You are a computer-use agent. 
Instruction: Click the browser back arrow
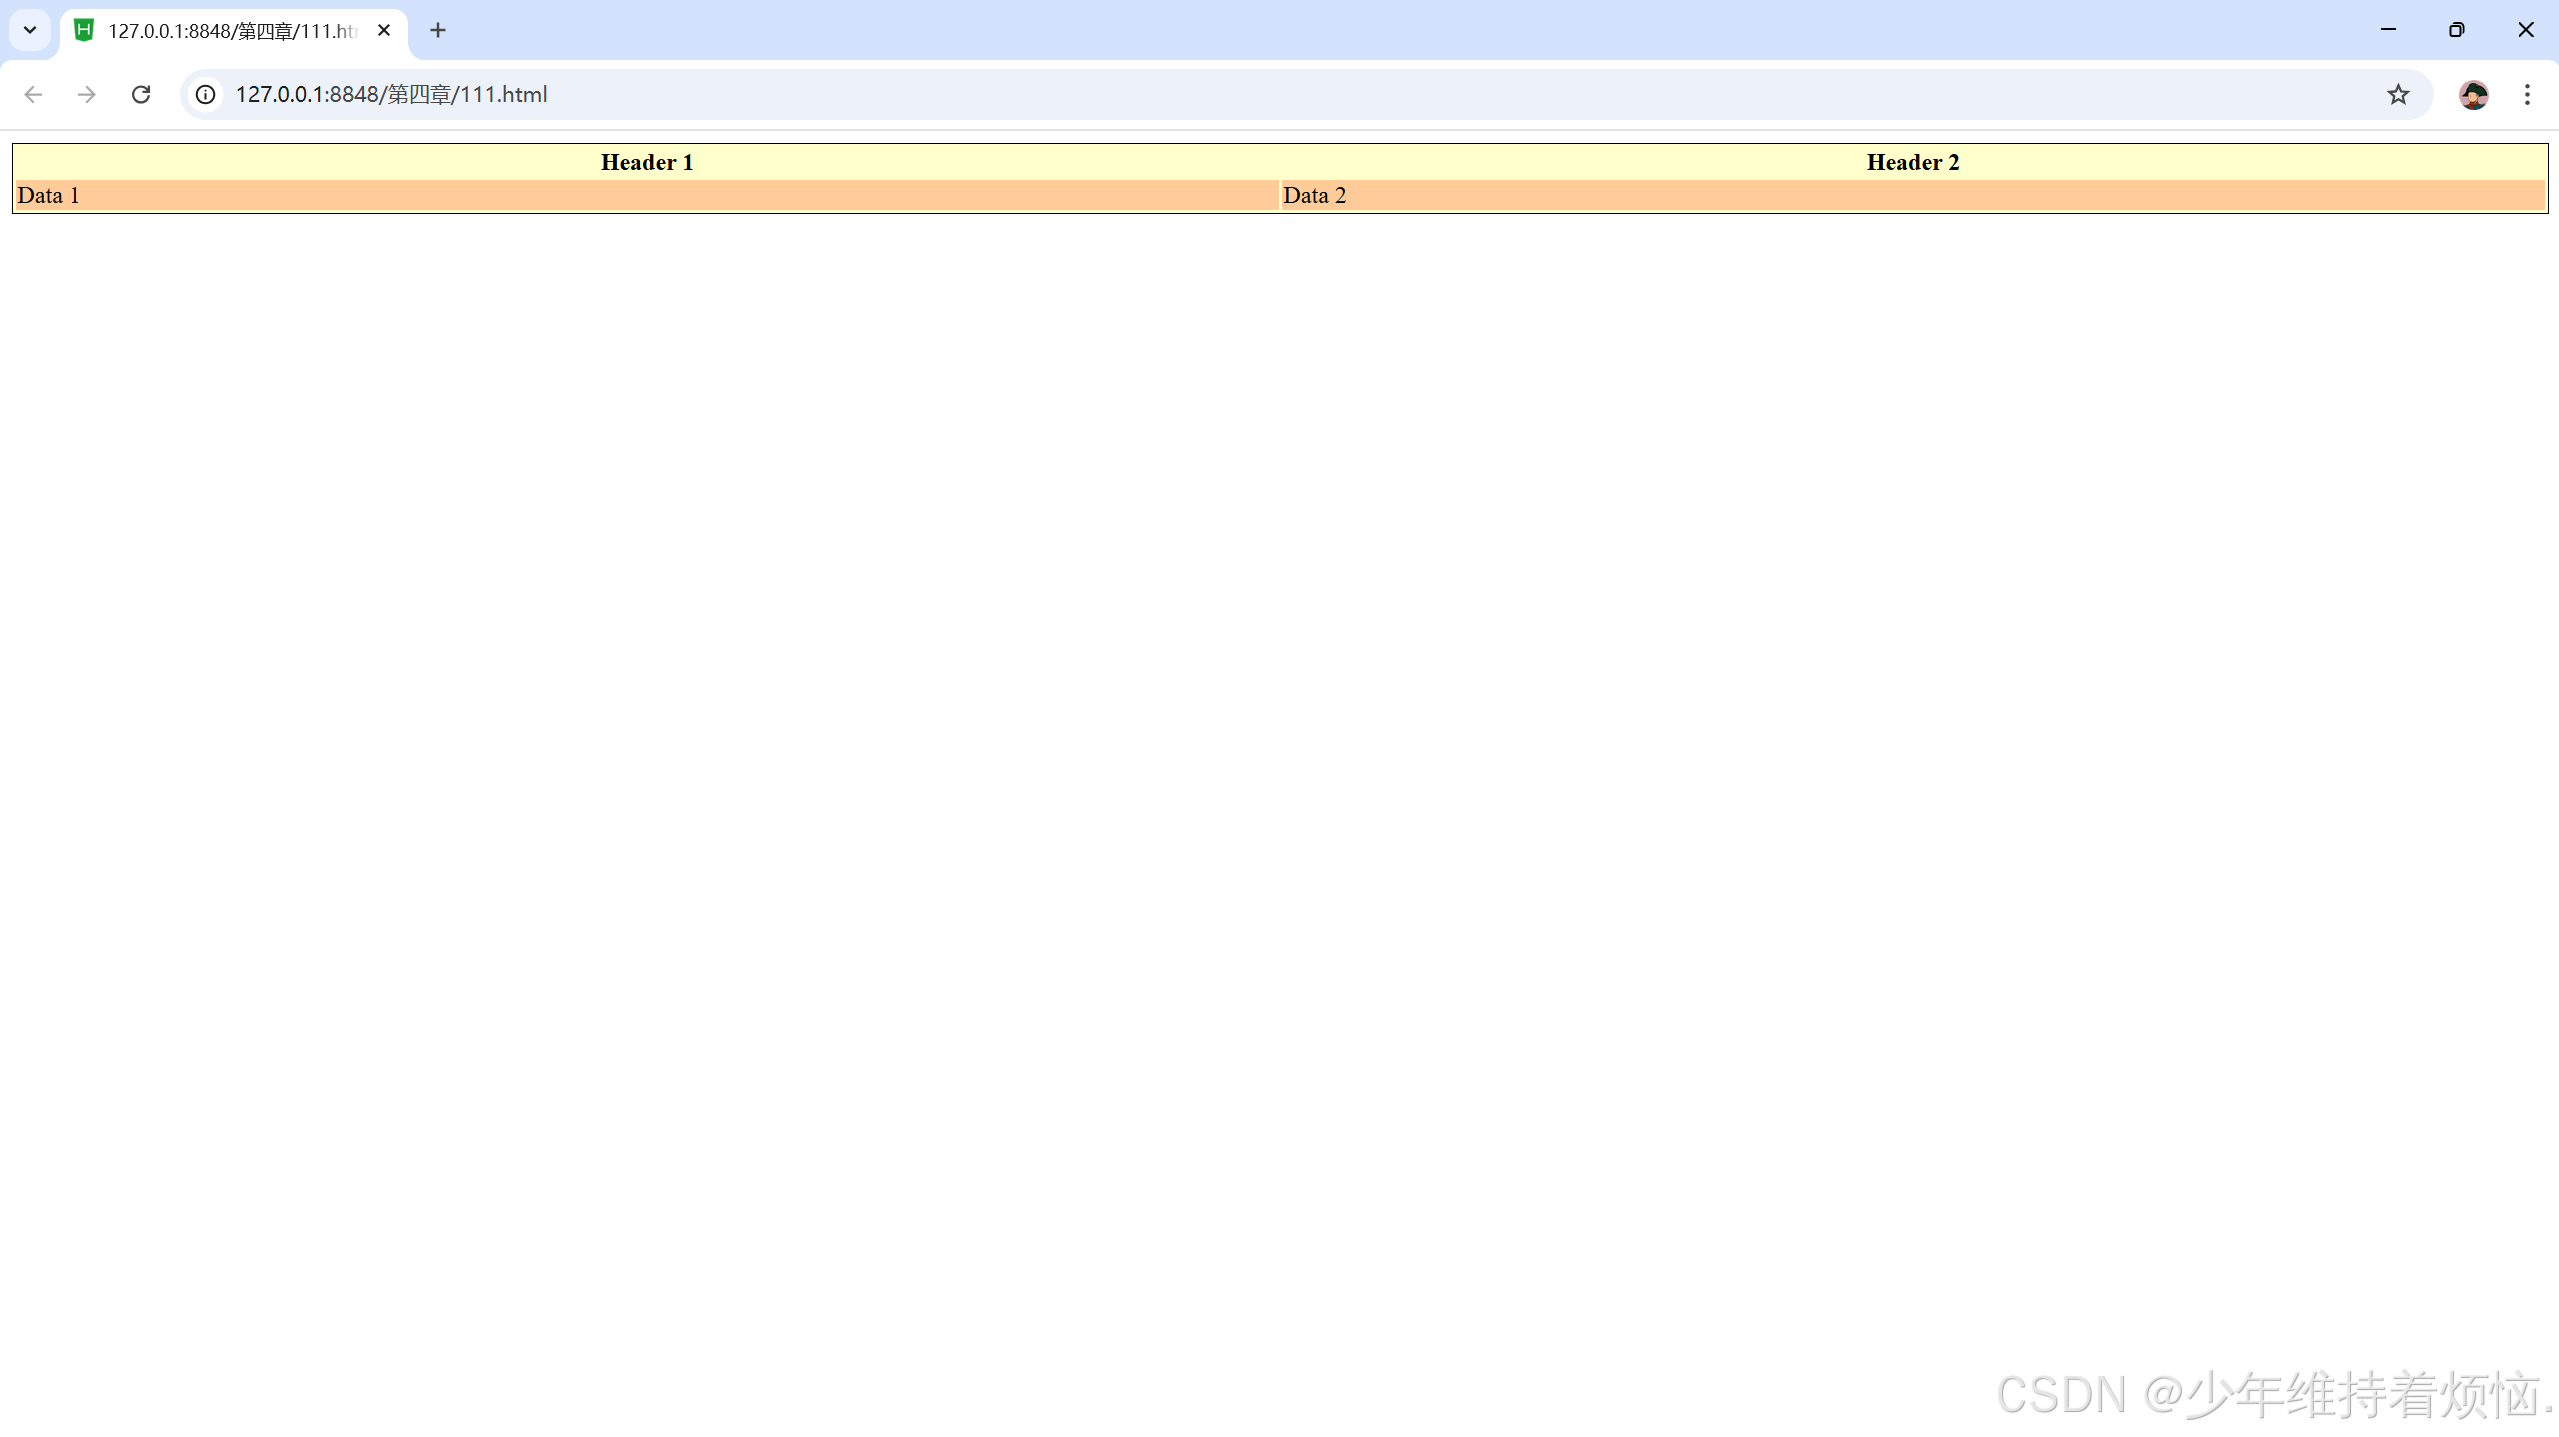point(33,94)
